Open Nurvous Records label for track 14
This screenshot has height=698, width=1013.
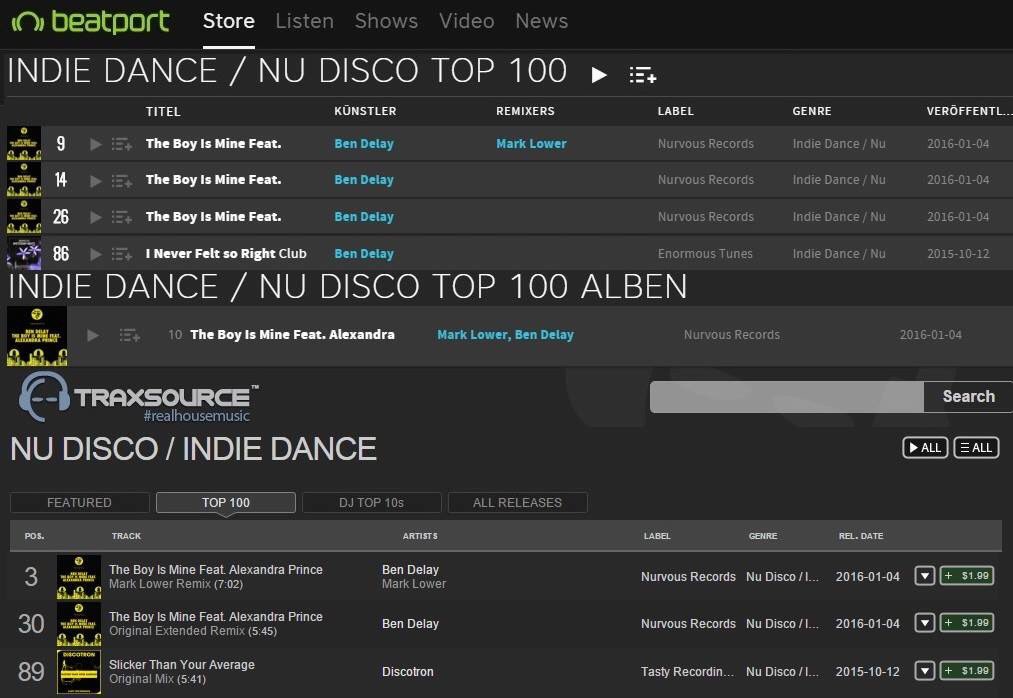705,180
